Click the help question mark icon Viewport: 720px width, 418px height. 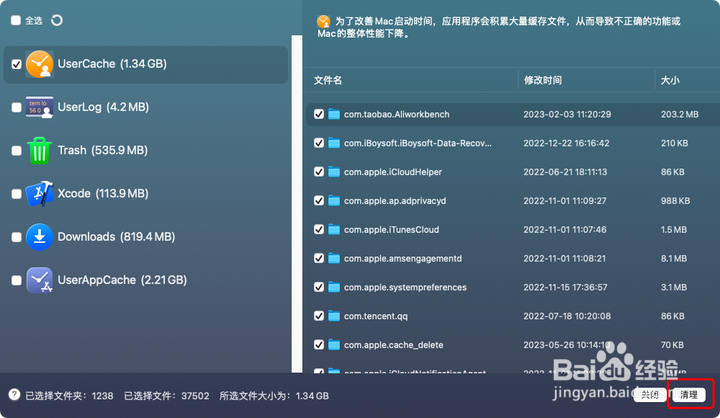[x=14, y=395]
